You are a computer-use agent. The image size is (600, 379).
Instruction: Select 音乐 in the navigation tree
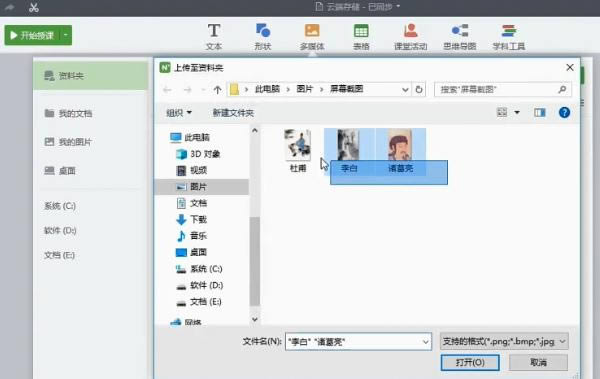pos(192,236)
